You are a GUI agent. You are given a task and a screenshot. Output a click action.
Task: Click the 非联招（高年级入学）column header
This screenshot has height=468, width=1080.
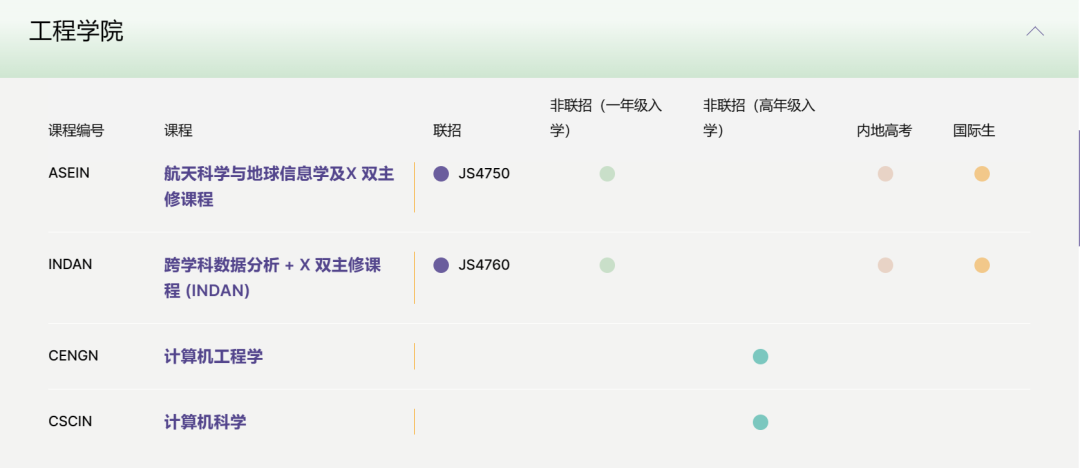click(760, 118)
